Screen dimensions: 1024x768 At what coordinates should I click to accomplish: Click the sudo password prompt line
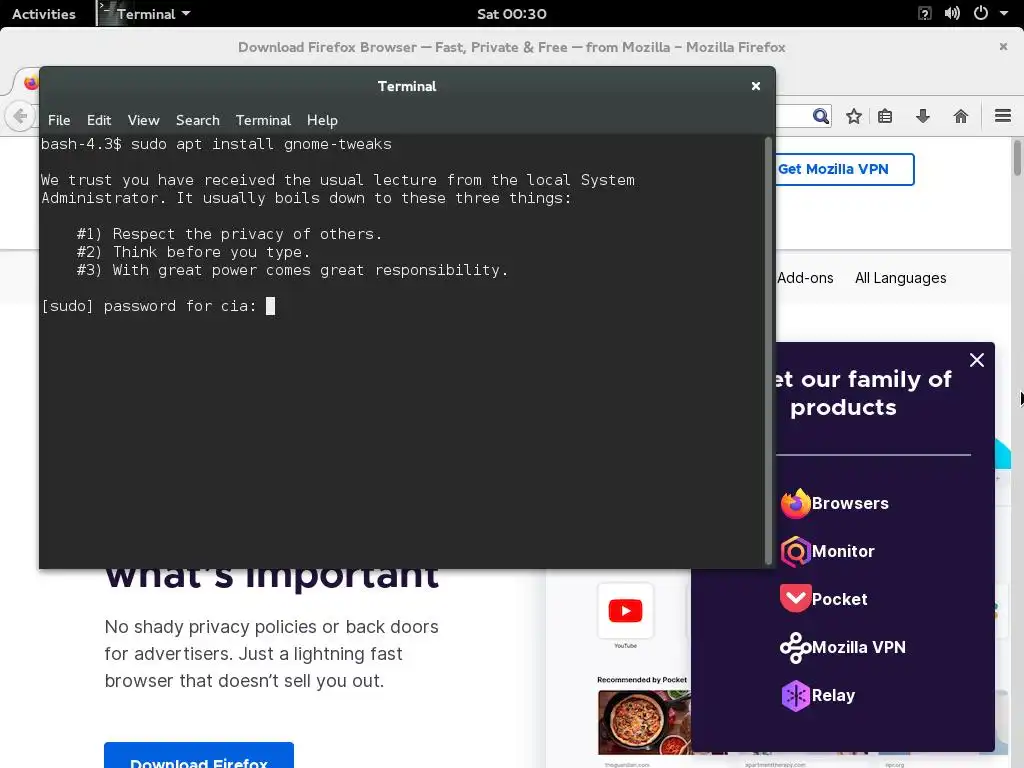click(158, 306)
